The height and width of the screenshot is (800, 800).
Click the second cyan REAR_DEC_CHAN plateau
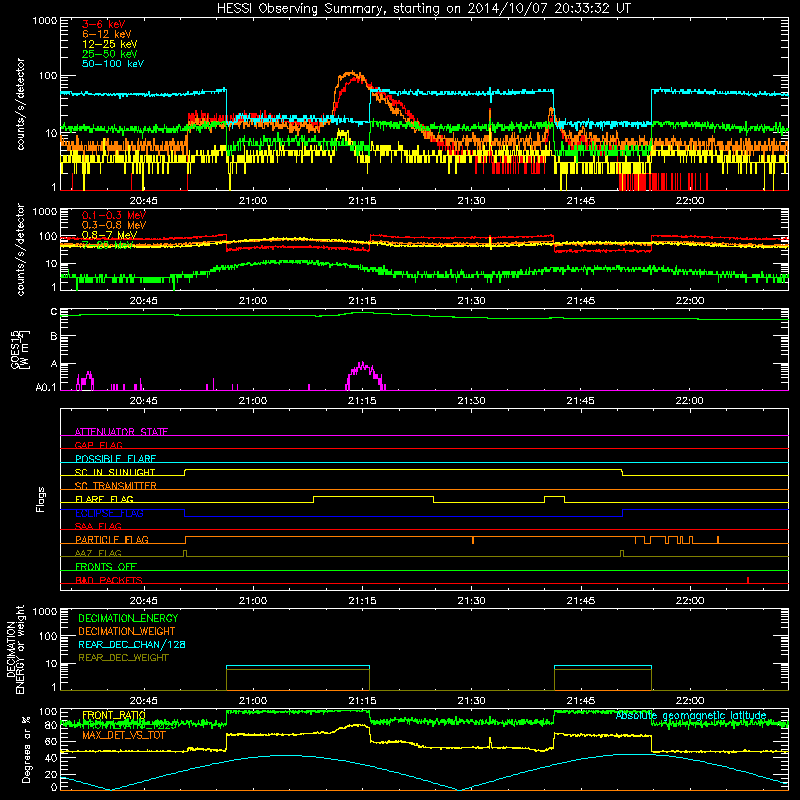tap(603, 666)
